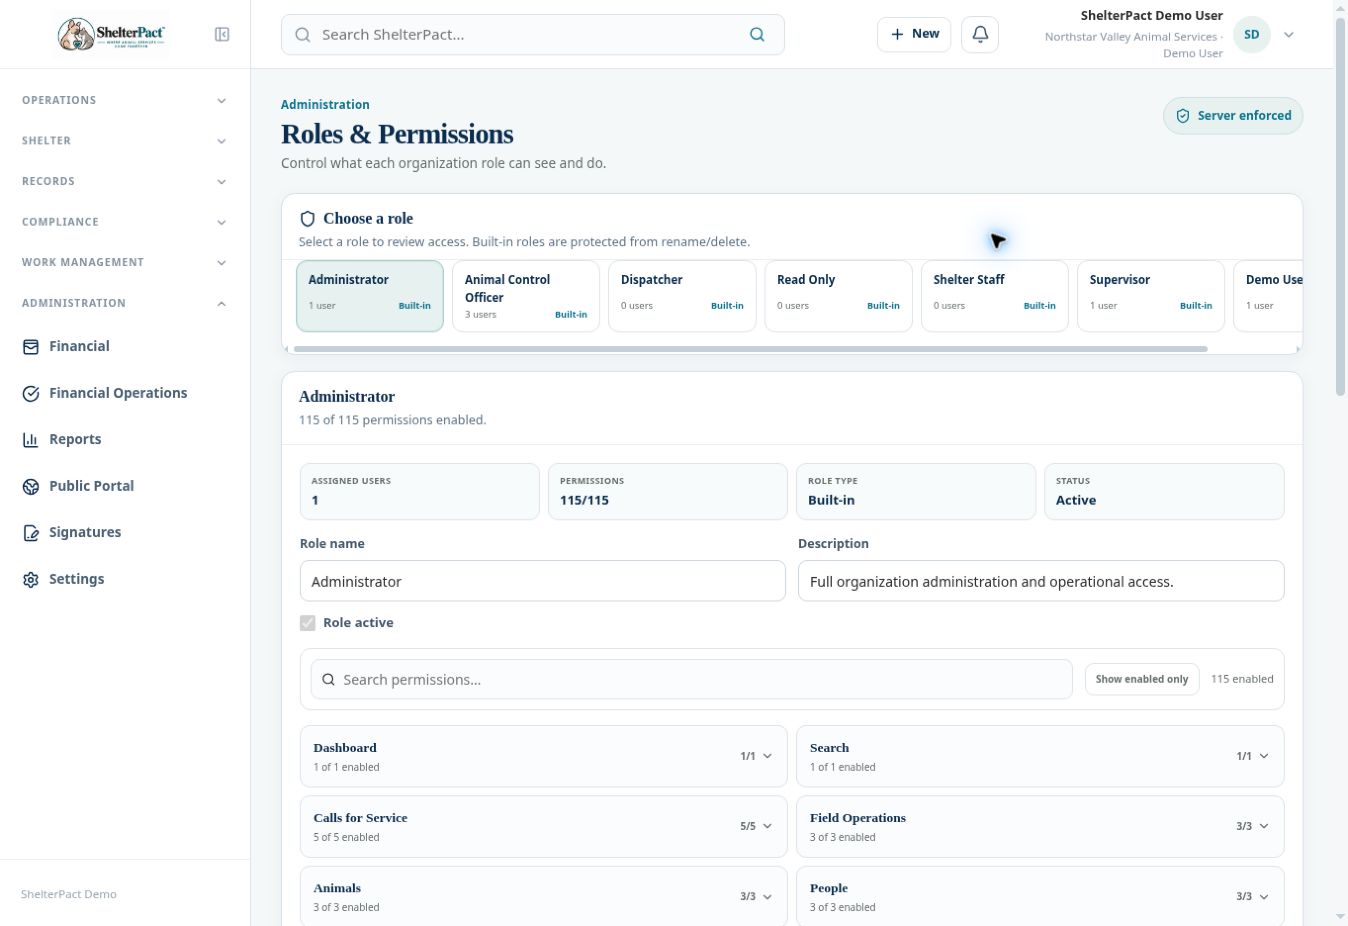Select the Animal Control Officer role

tap(526, 296)
